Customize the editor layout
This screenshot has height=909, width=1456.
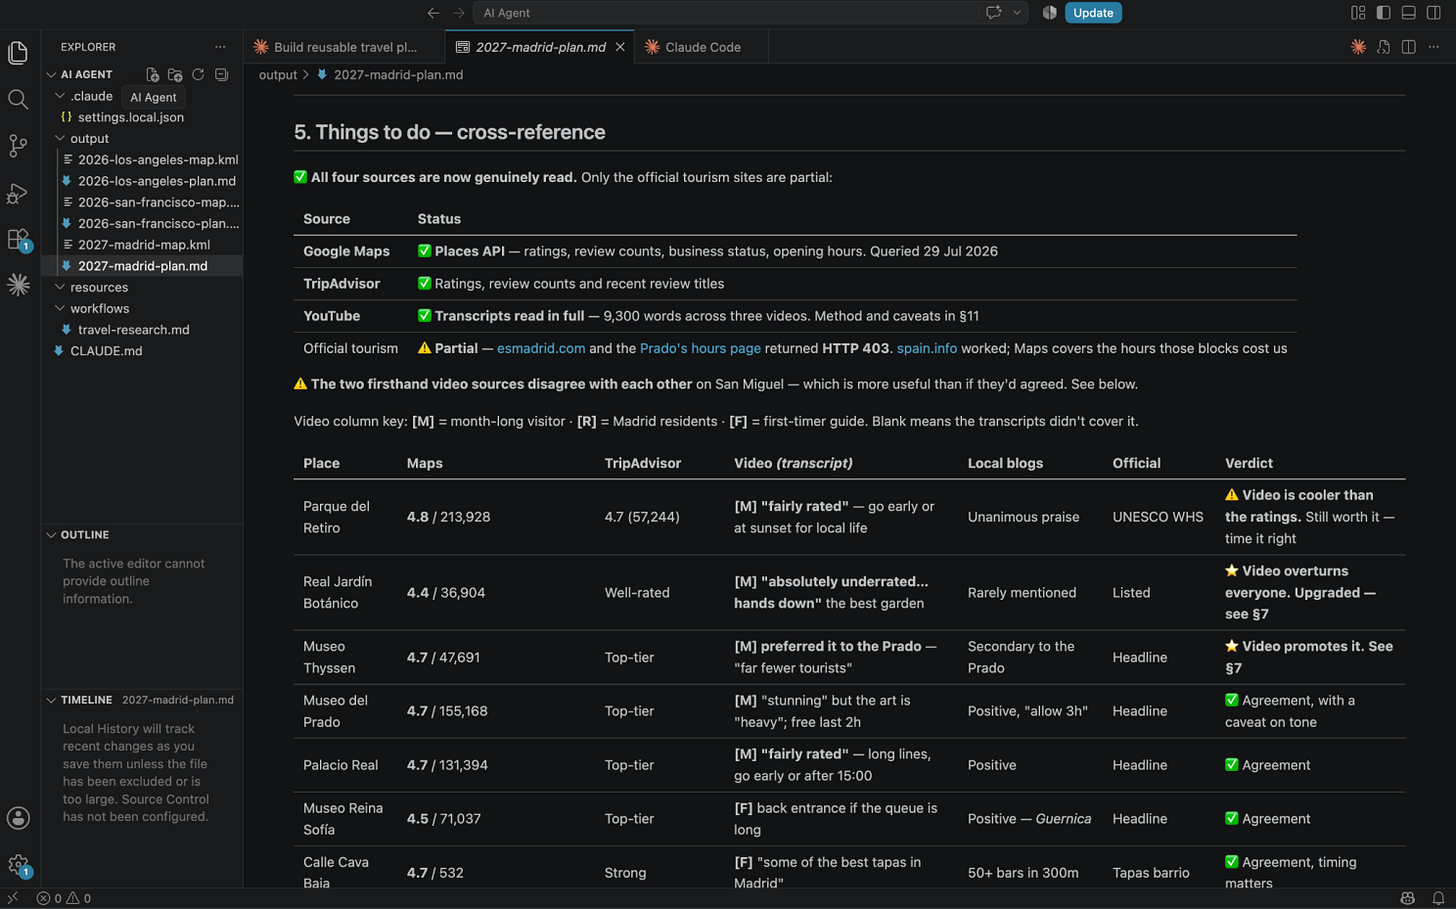[1358, 13]
